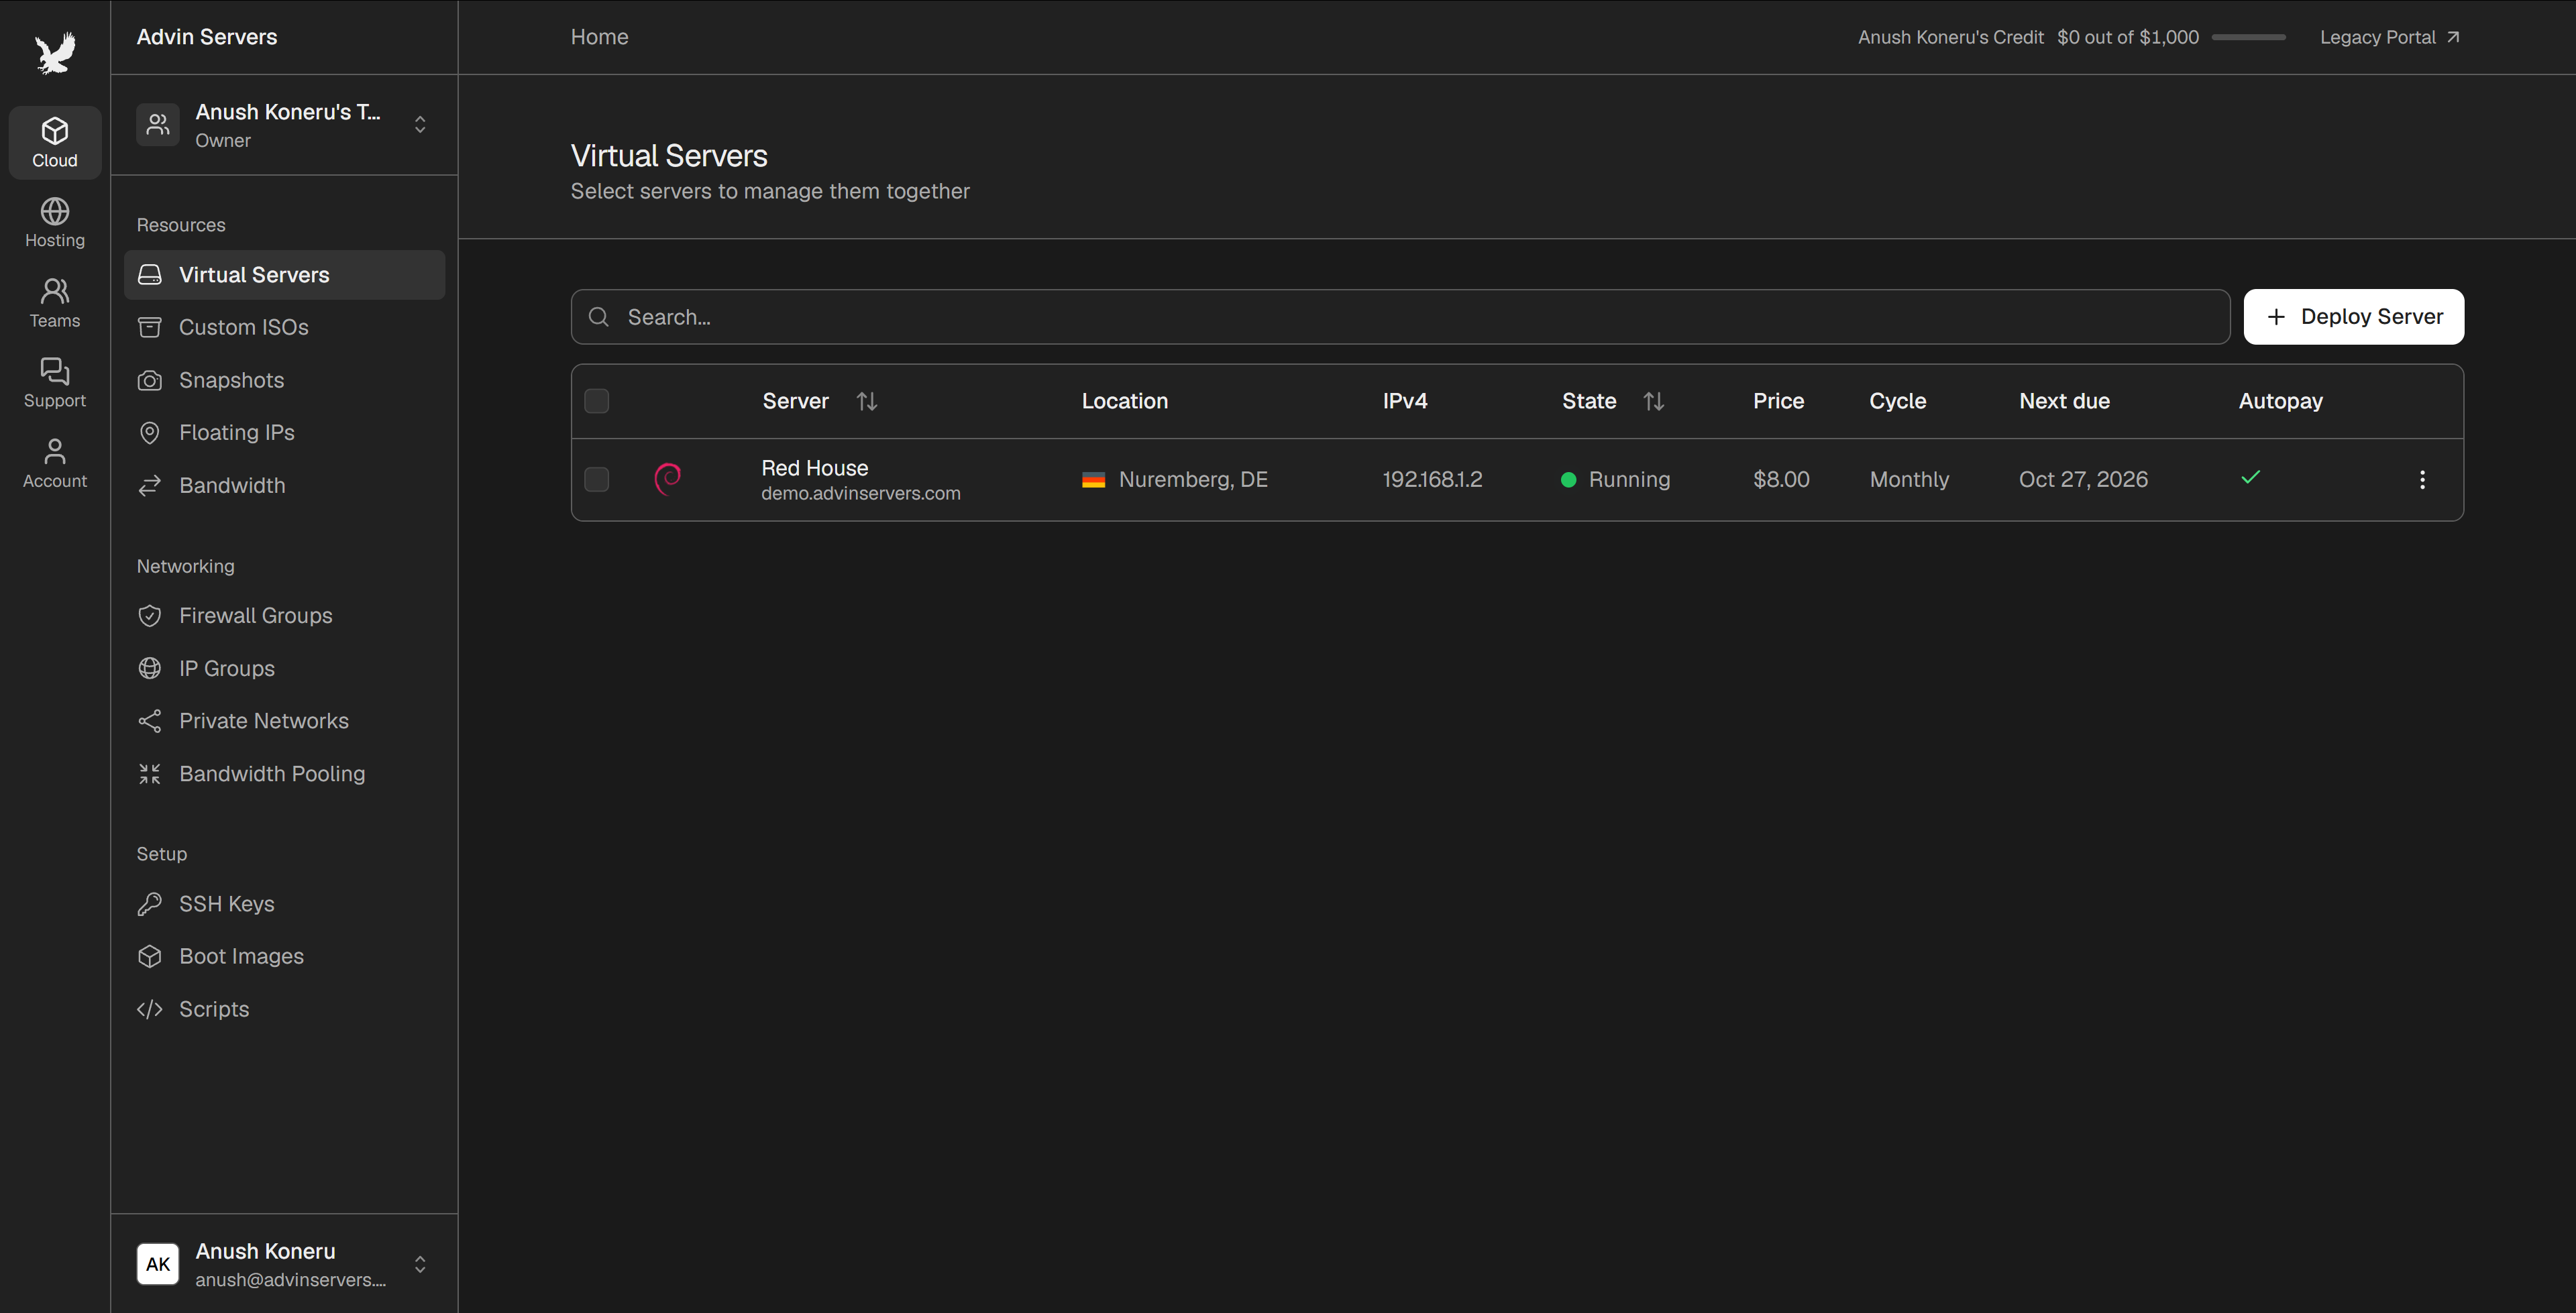Go to IP Groups
The height and width of the screenshot is (1313, 2576).
point(284,668)
